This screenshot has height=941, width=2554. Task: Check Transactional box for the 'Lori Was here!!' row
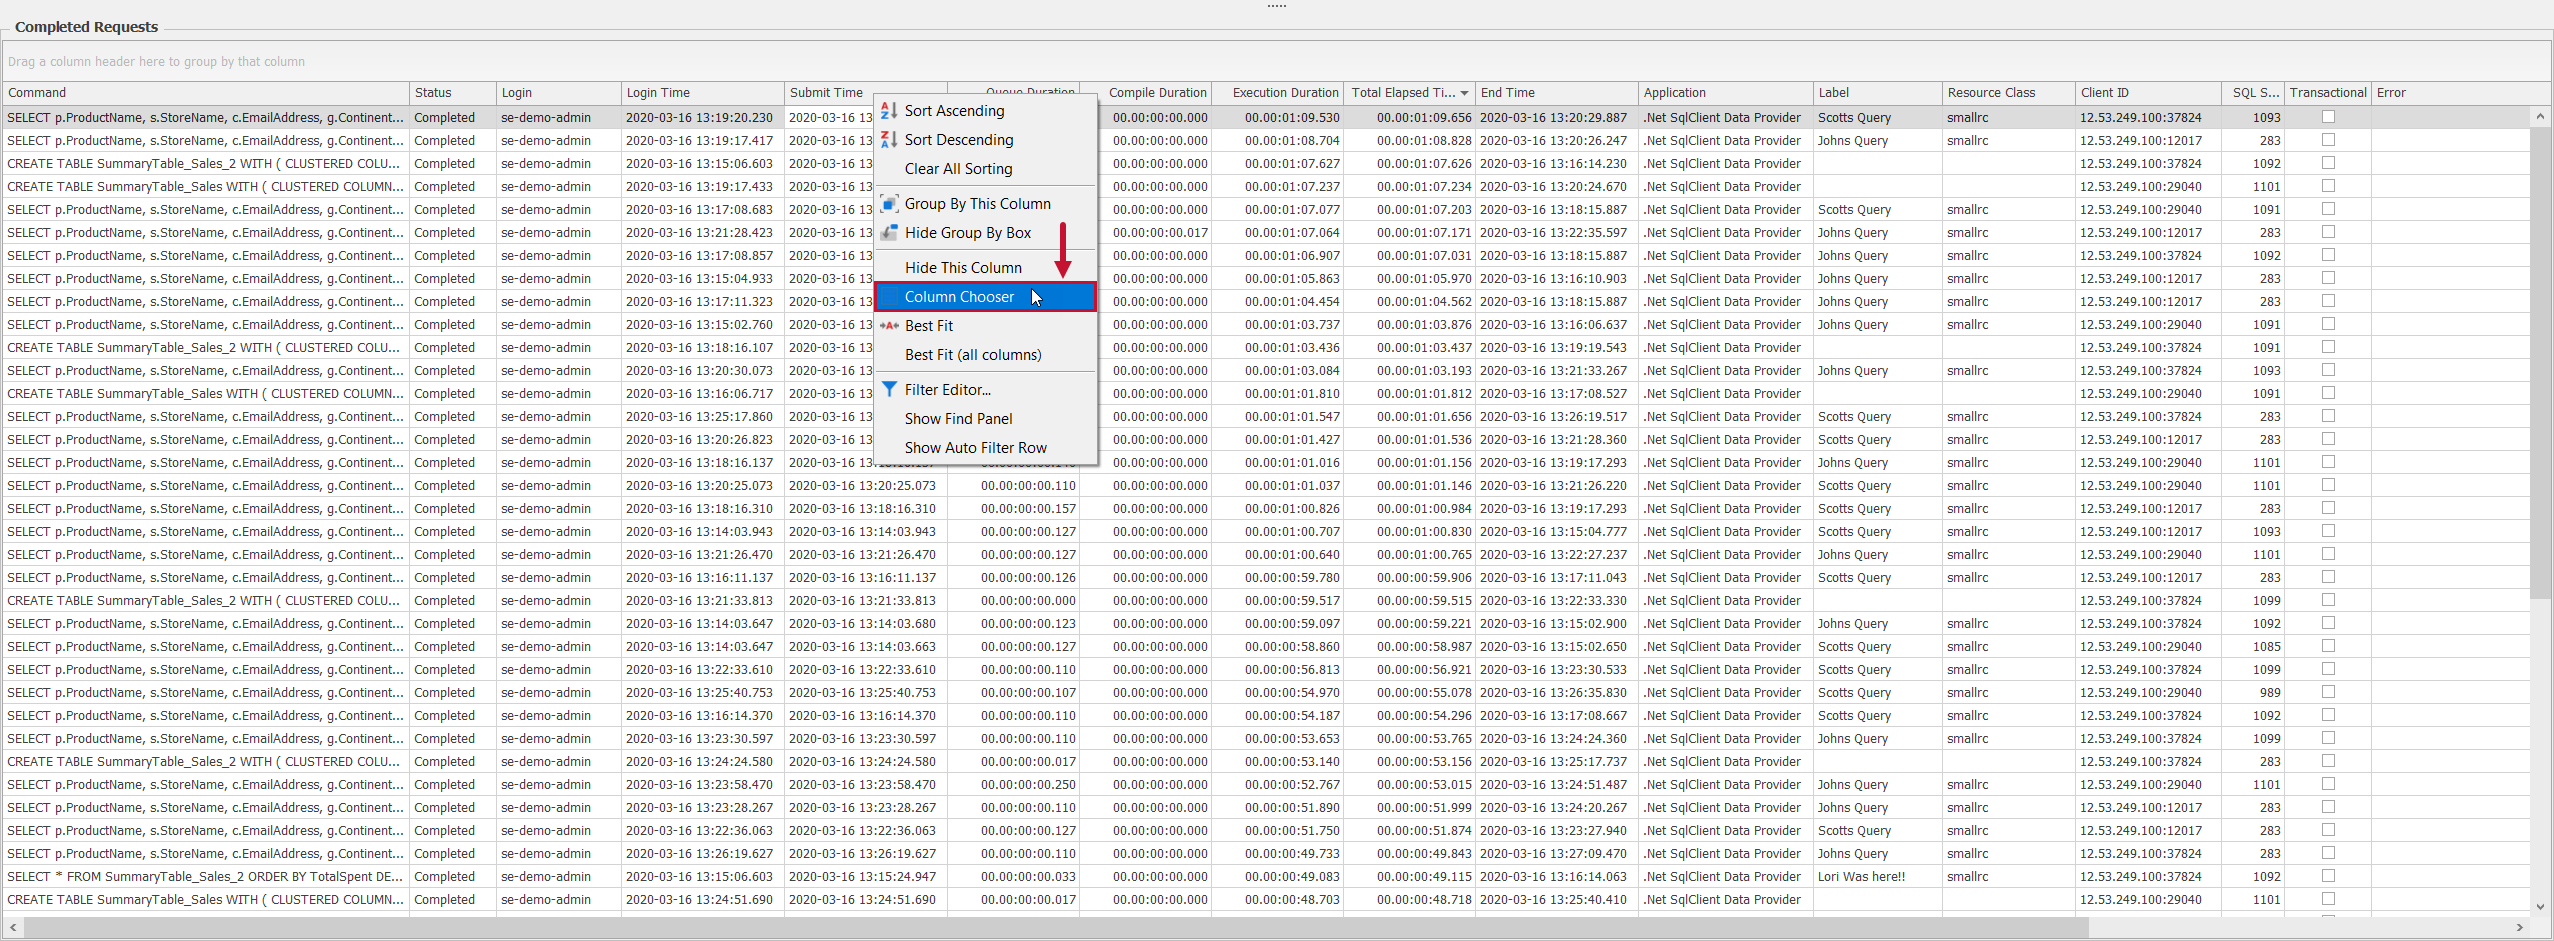coord(2328,876)
